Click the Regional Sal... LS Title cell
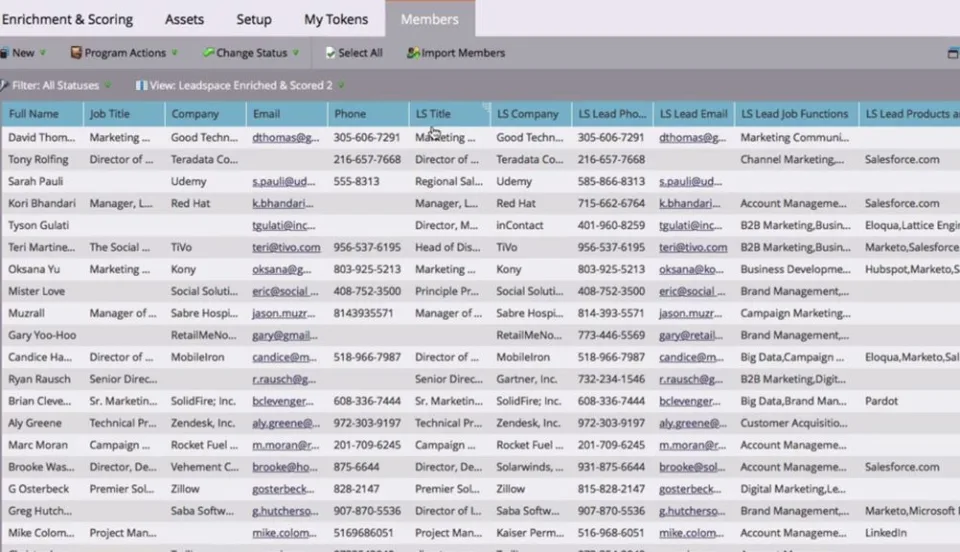The height and width of the screenshot is (552, 960). [x=449, y=182]
